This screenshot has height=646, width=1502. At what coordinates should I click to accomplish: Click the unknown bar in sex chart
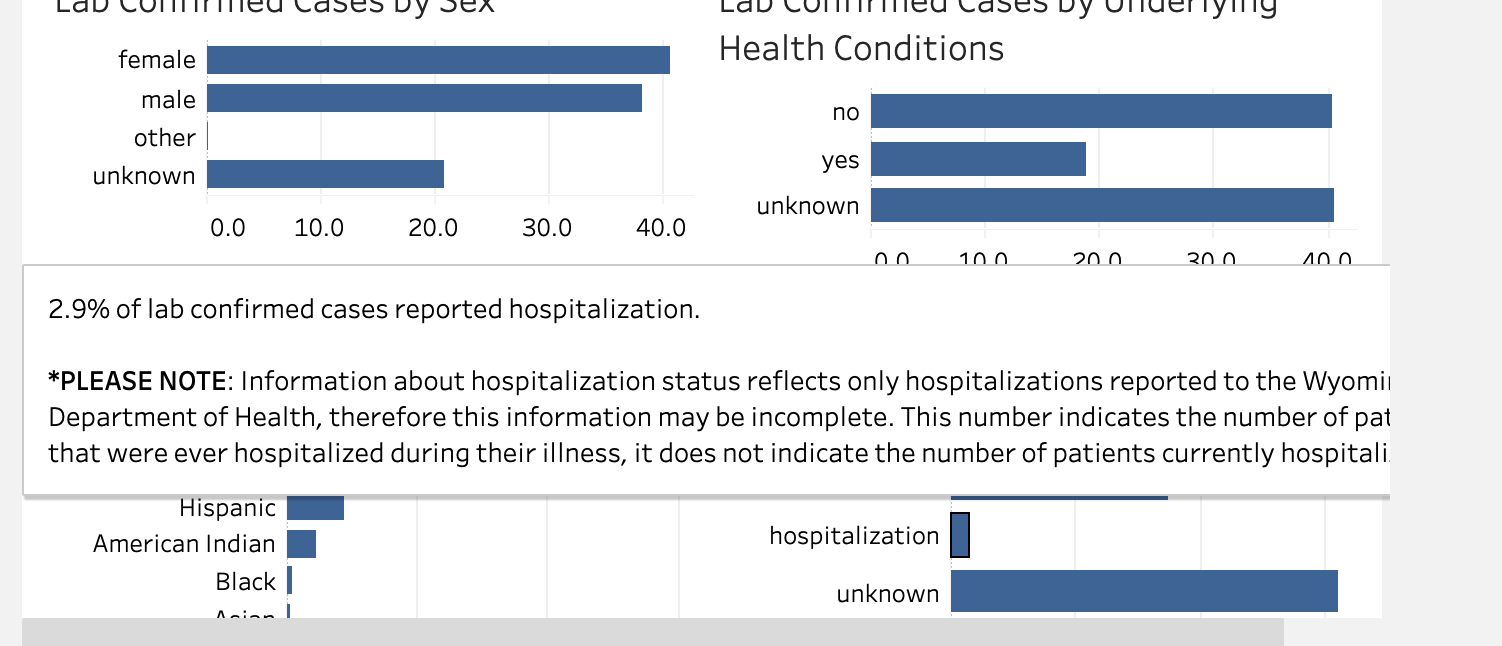click(x=325, y=174)
